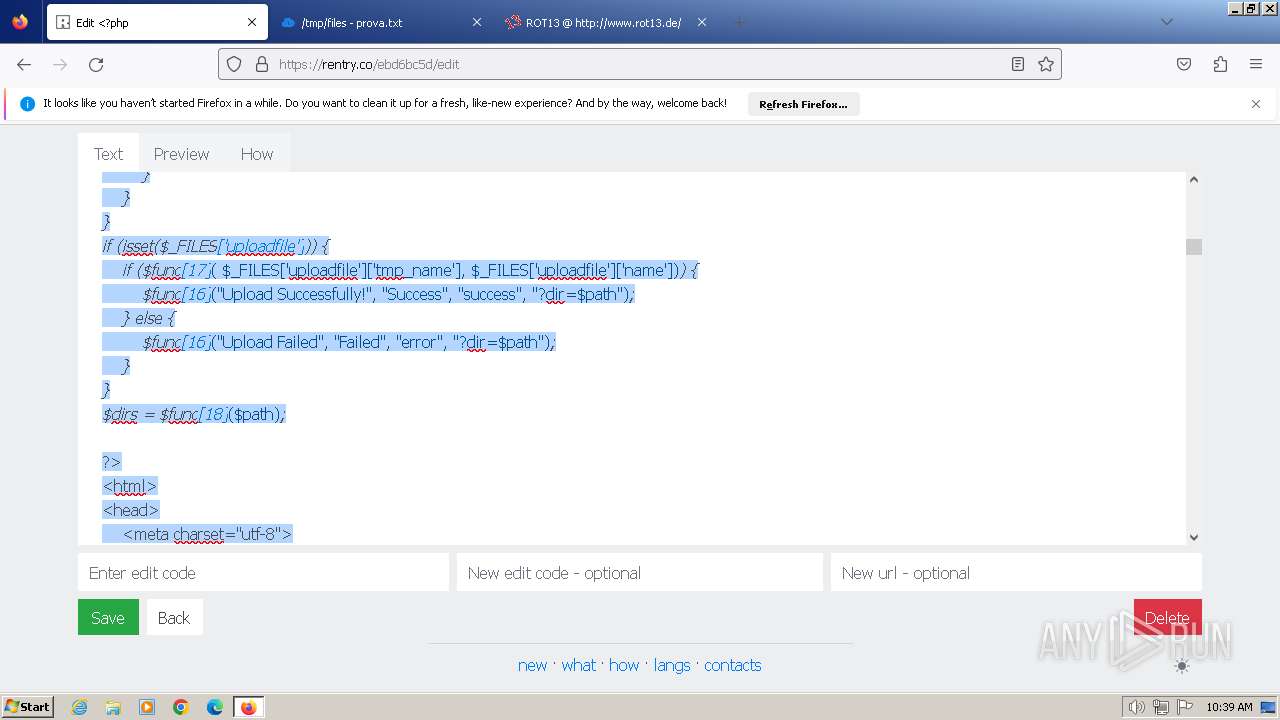
Task: Open Windows Media Player from the taskbar
Action: 147,707
